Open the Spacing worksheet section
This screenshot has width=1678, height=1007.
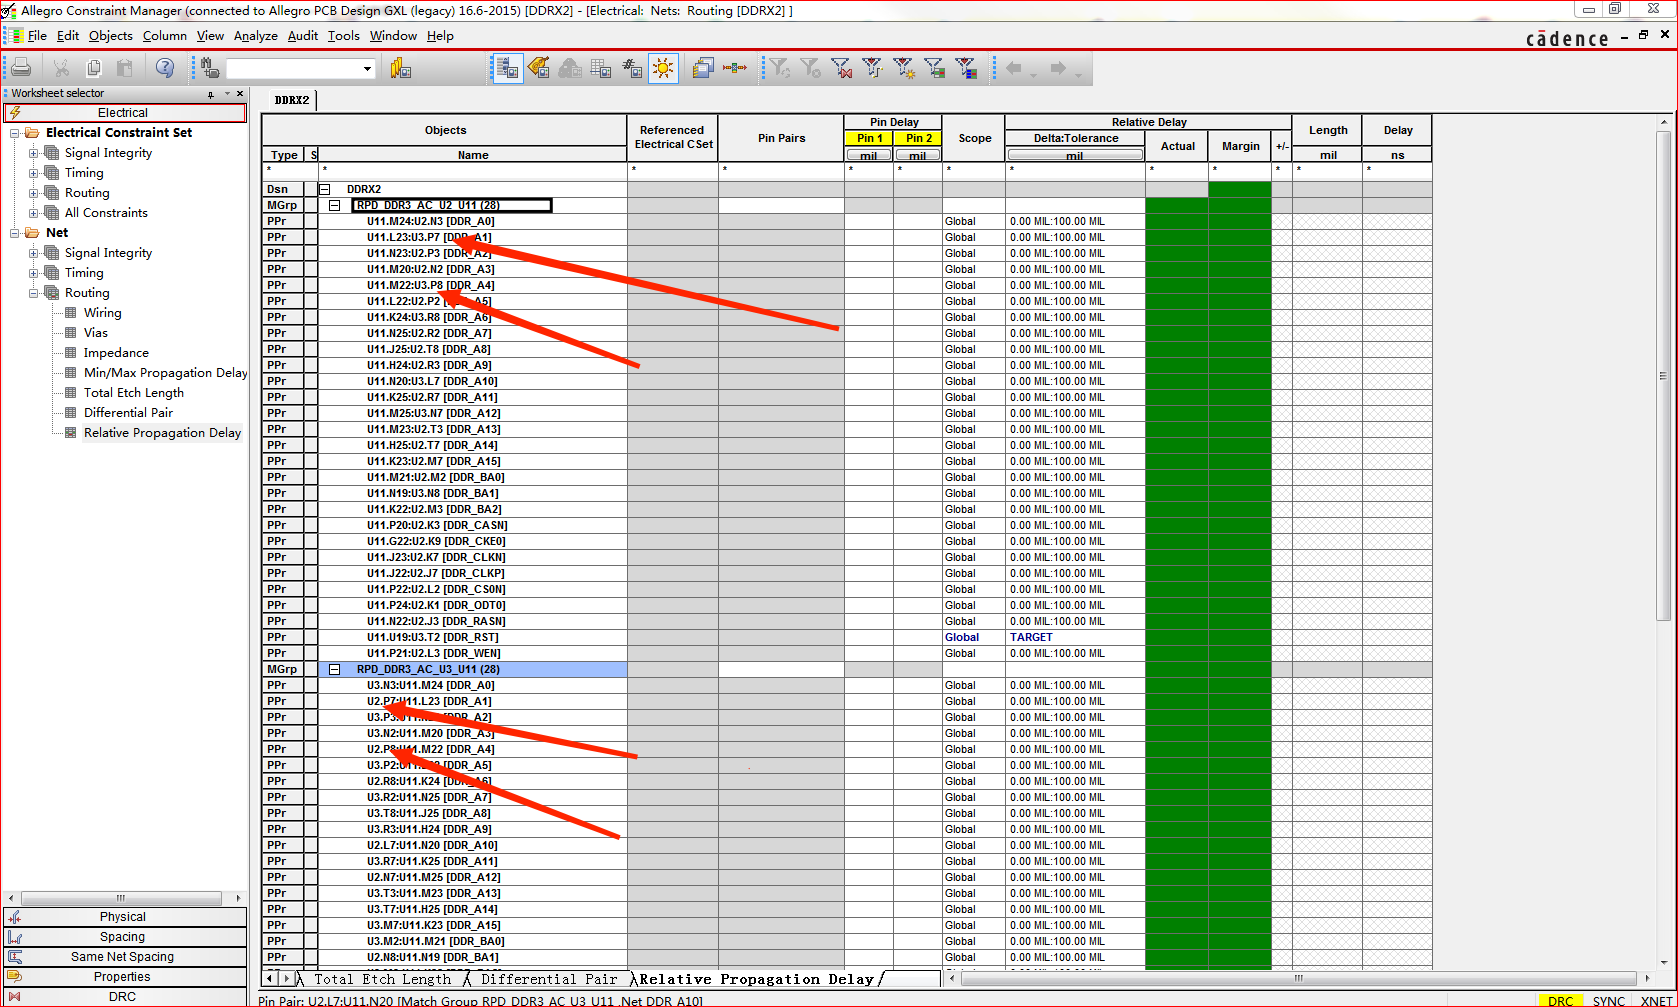[123, 937]
